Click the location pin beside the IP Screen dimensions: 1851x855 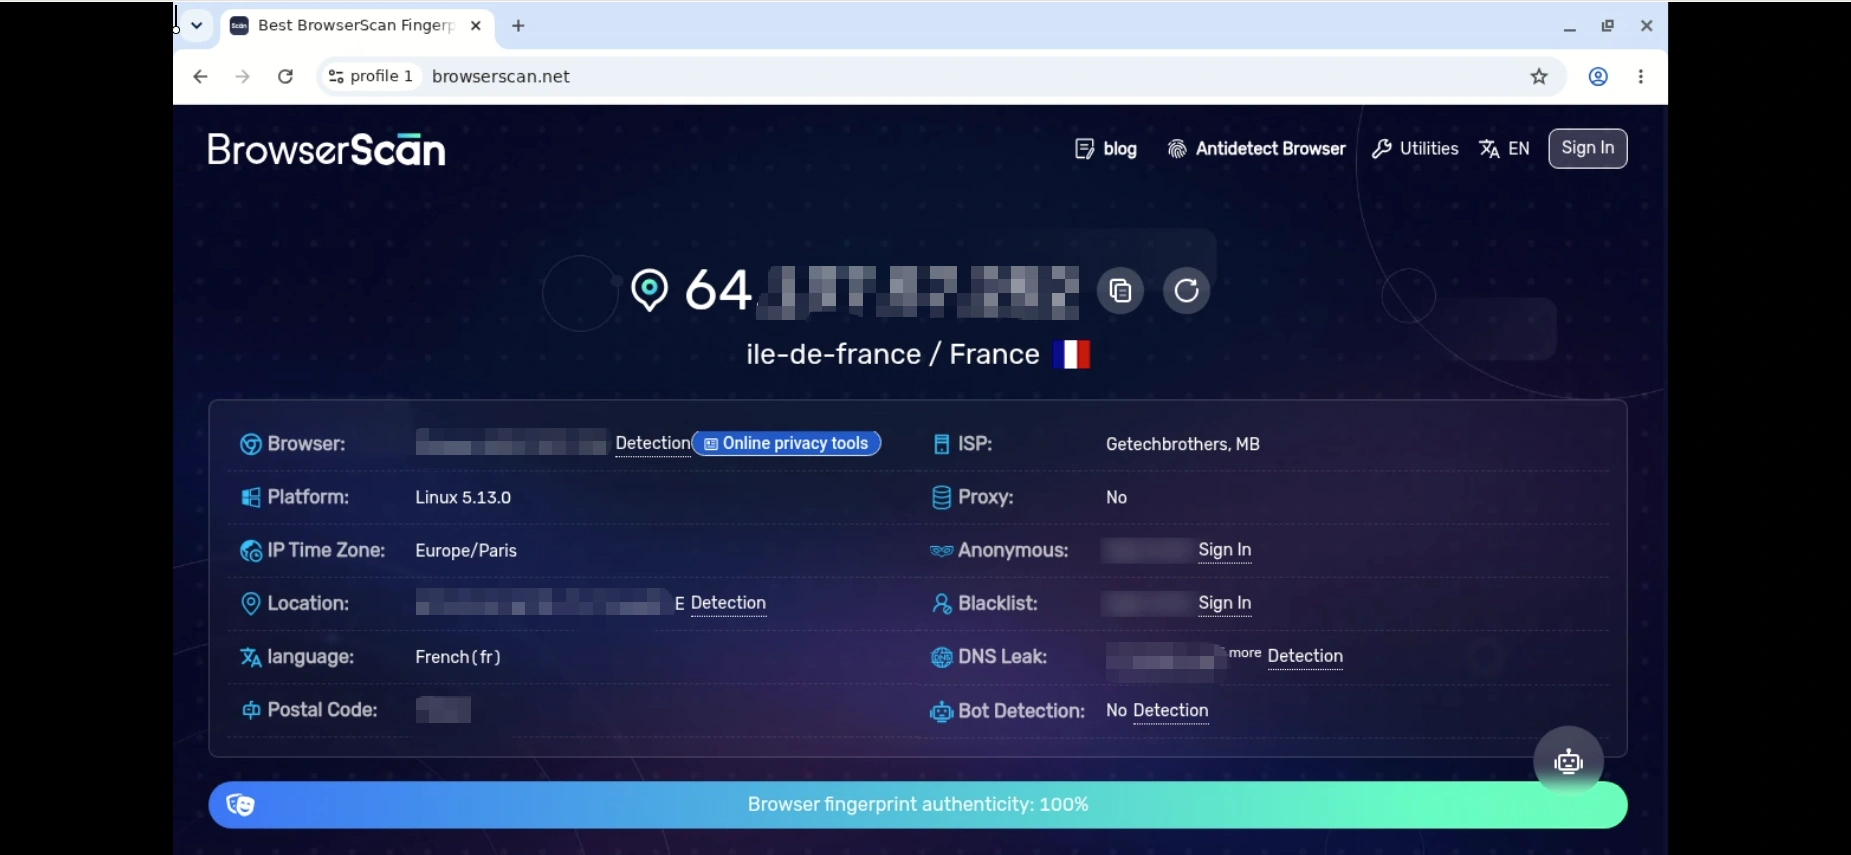[649, 290]
